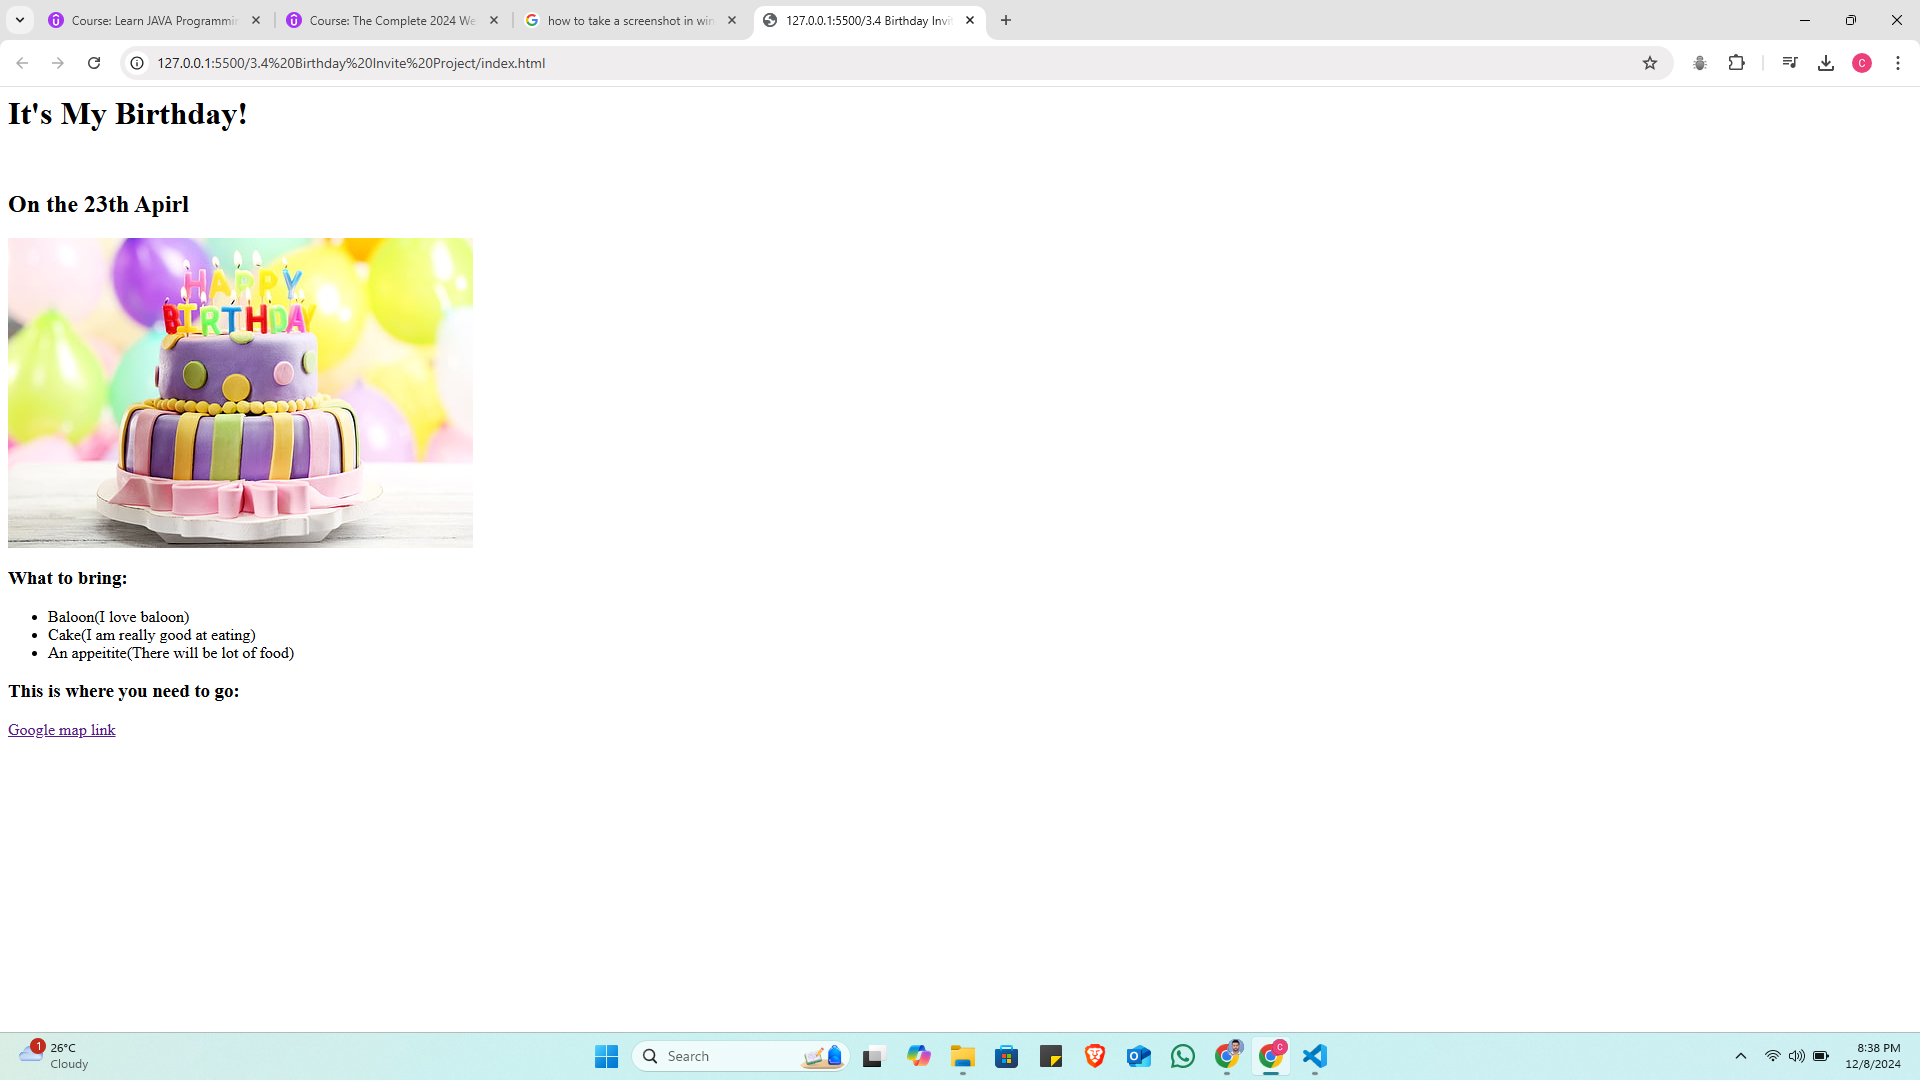The height and width of the screenshot is (1080, 1920).
Task: View site information icon in address bar
Action: 137,63
